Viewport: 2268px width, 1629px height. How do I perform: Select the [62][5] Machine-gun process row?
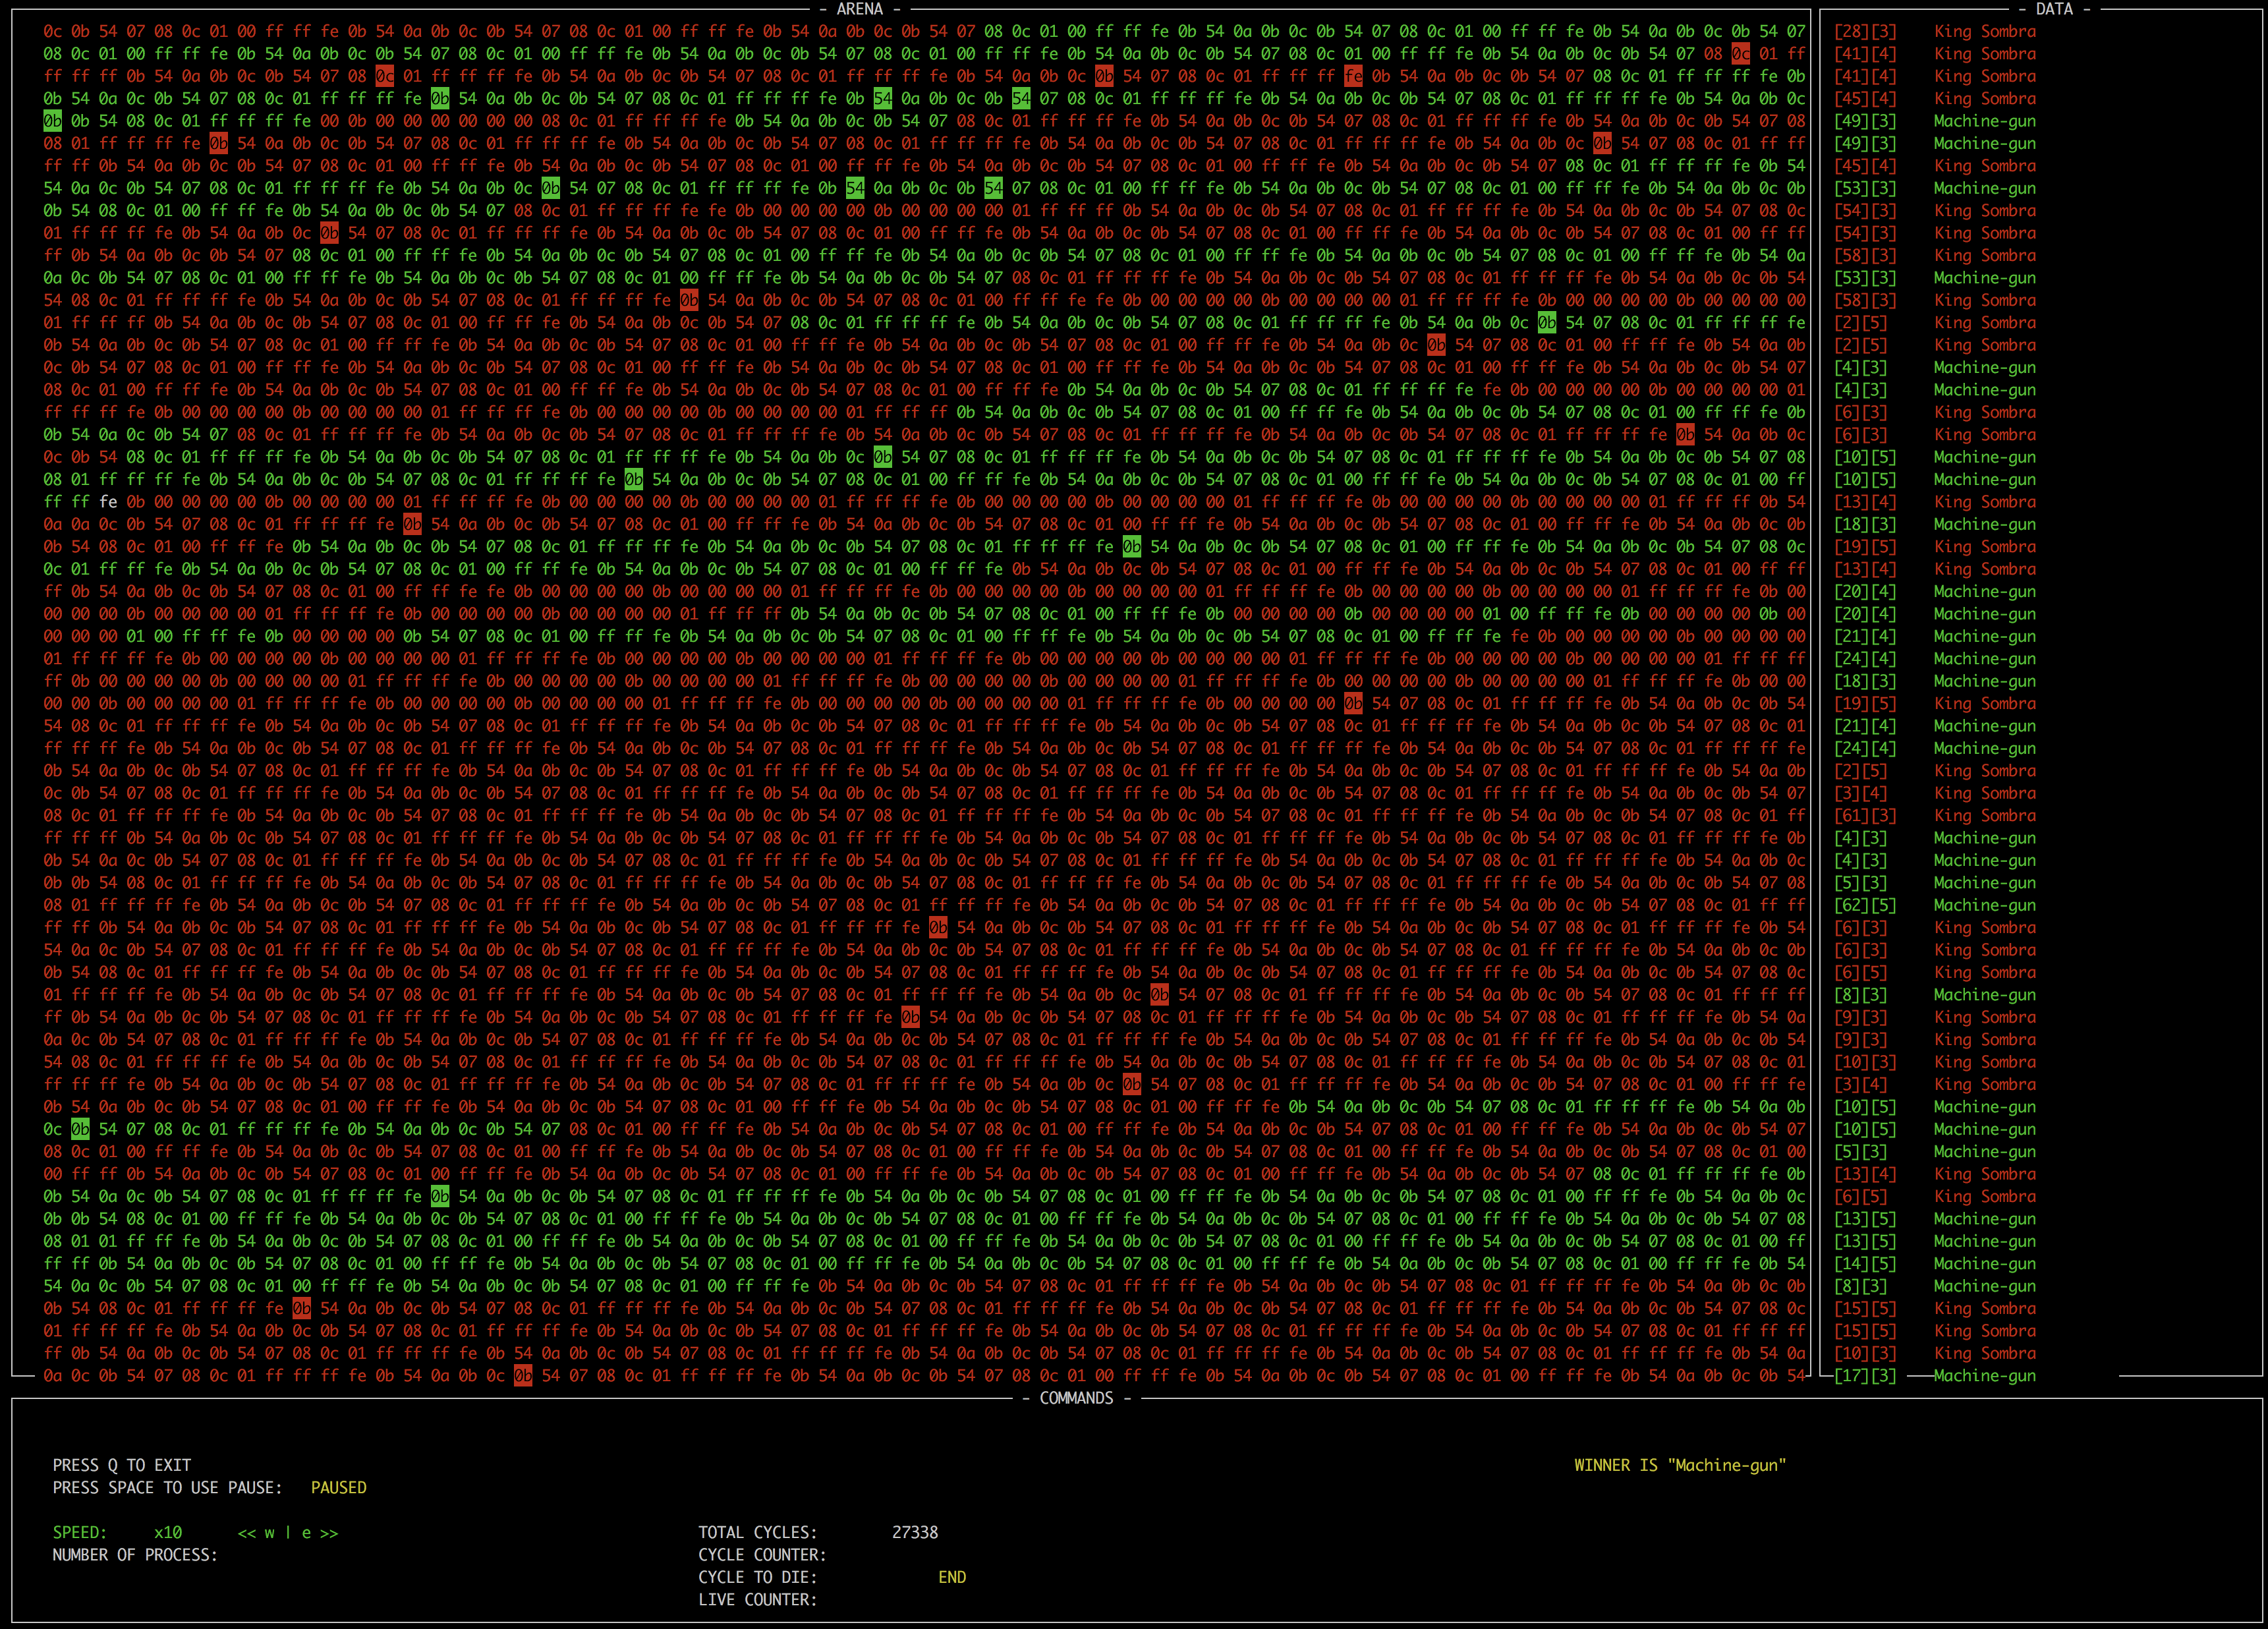tap(1934, 905)
